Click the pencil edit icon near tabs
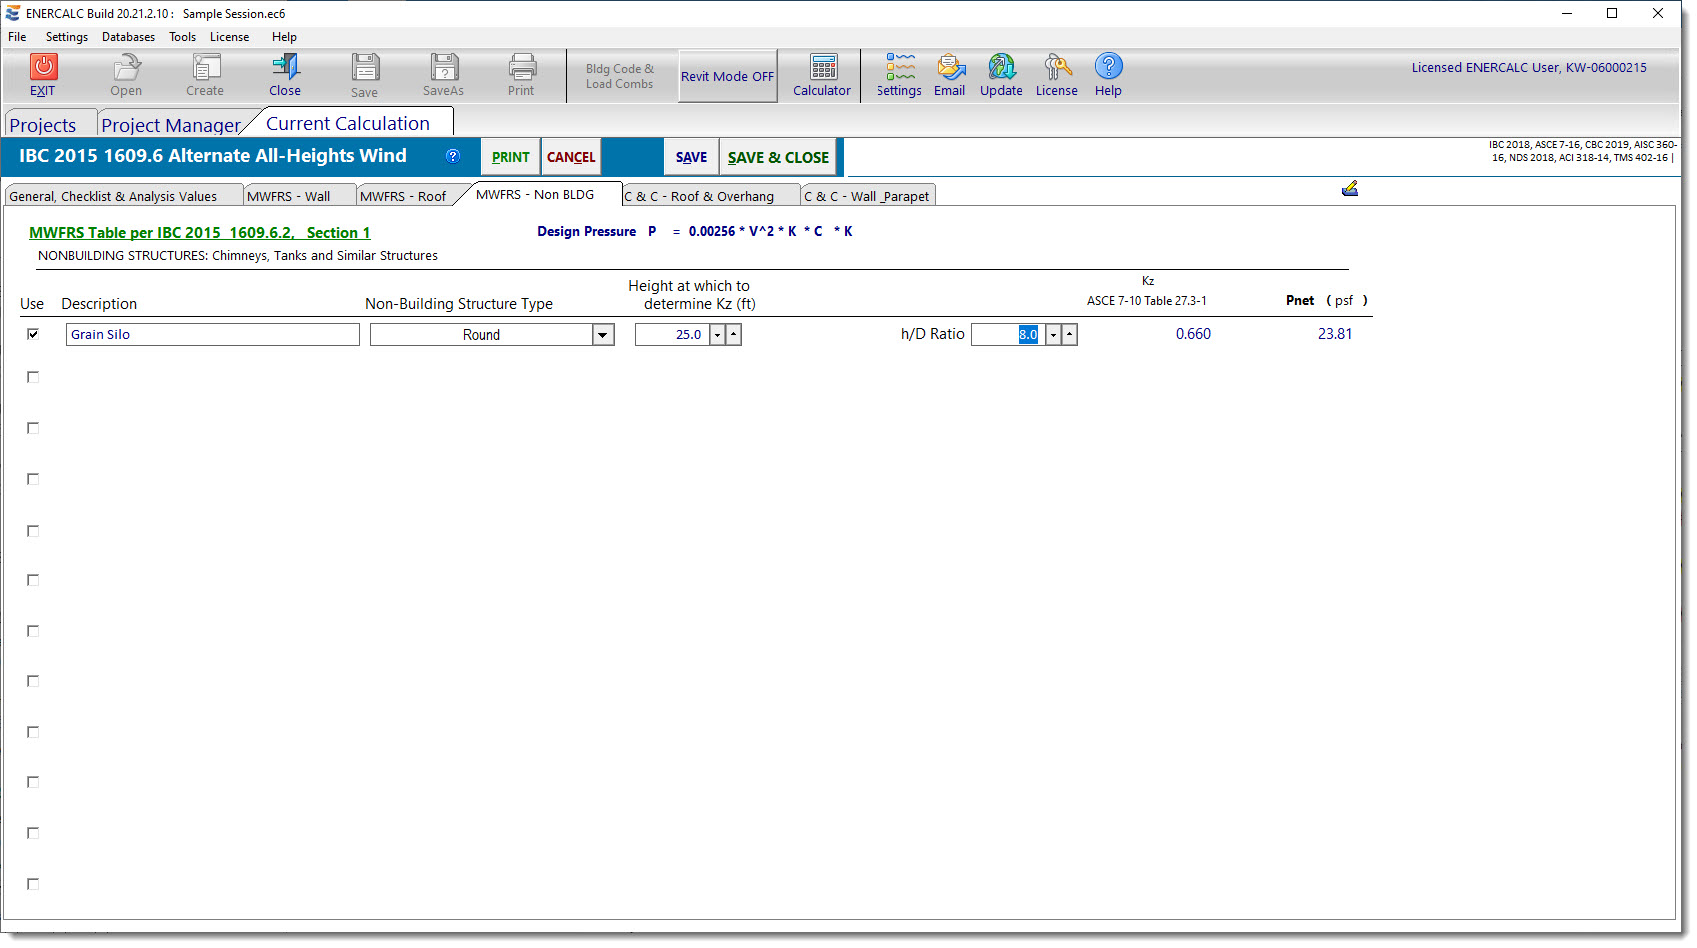This screenshot has width=1697, height=948. [x=1349, y=189]
